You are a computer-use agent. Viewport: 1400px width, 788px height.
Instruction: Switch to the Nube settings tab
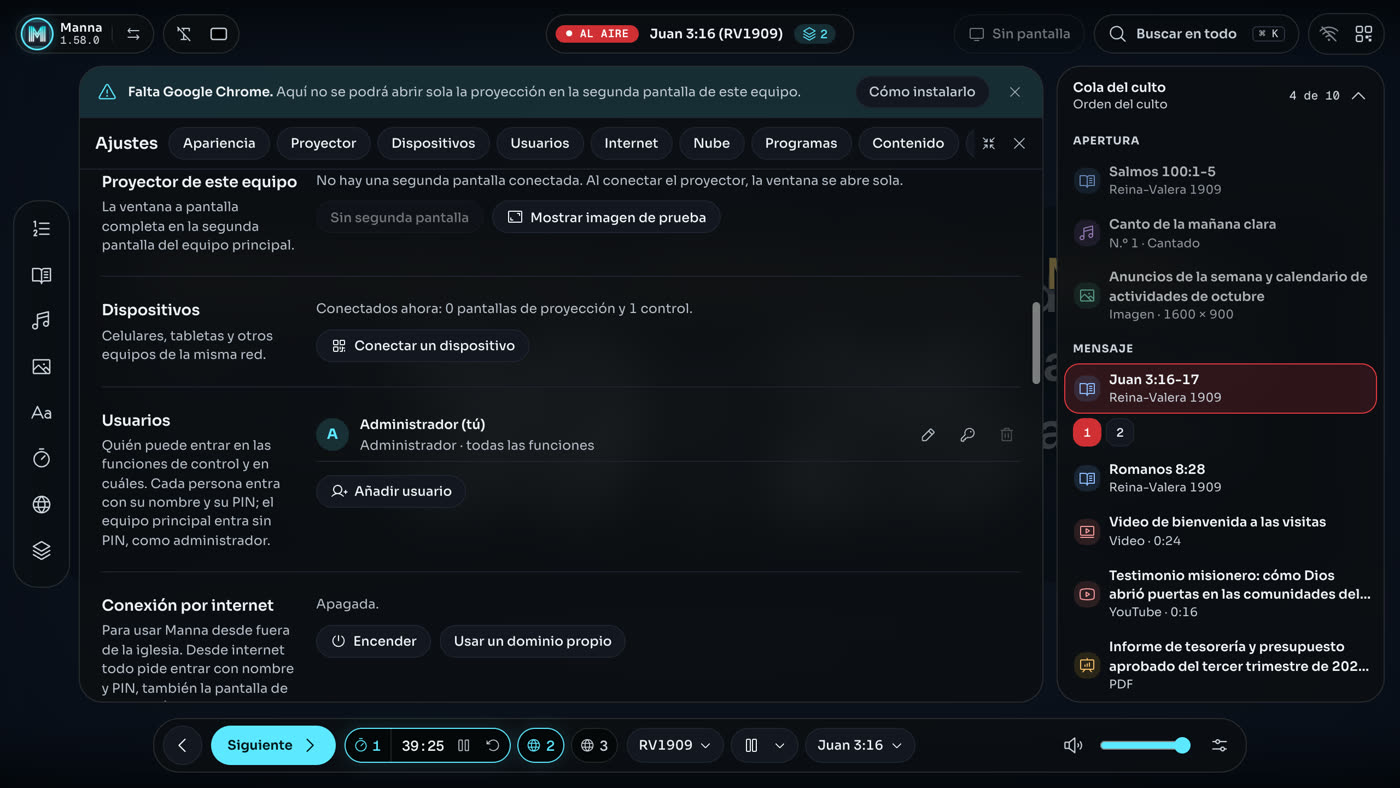(x=711, y=143)
